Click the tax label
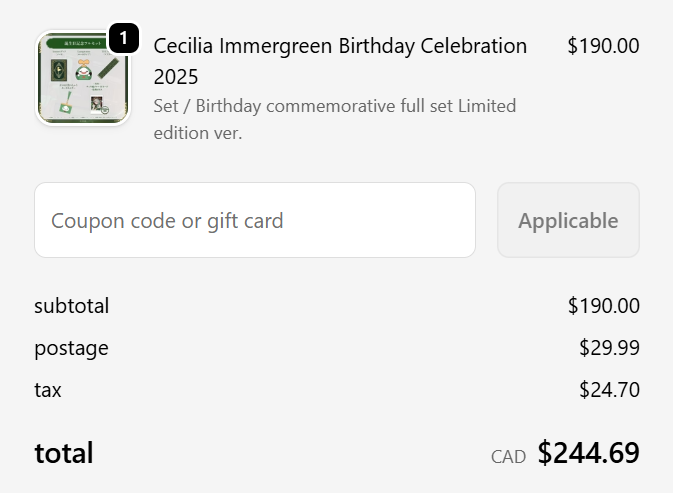673x493 pixels. pos(48,390)
